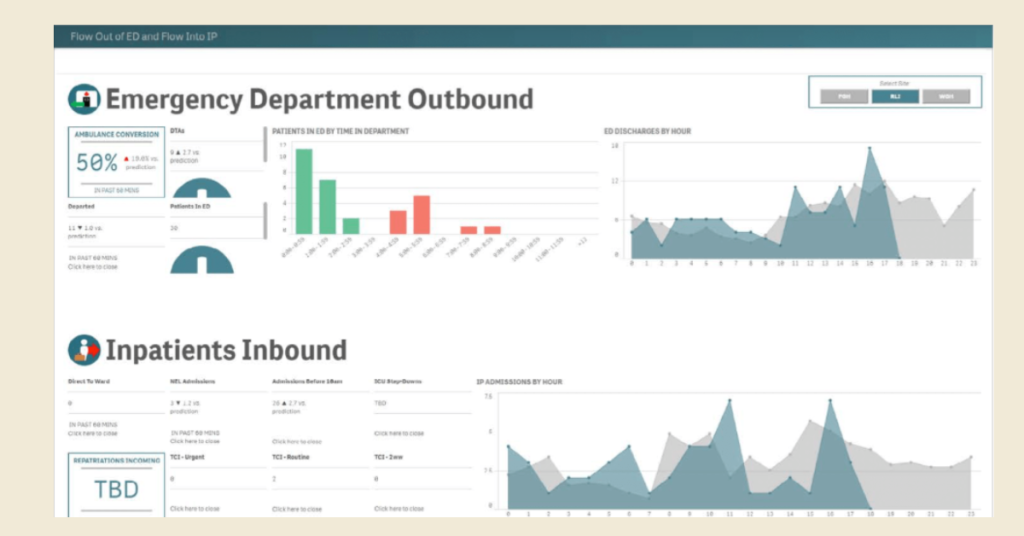Click the DTAs gauge graphic

point(202,187)
